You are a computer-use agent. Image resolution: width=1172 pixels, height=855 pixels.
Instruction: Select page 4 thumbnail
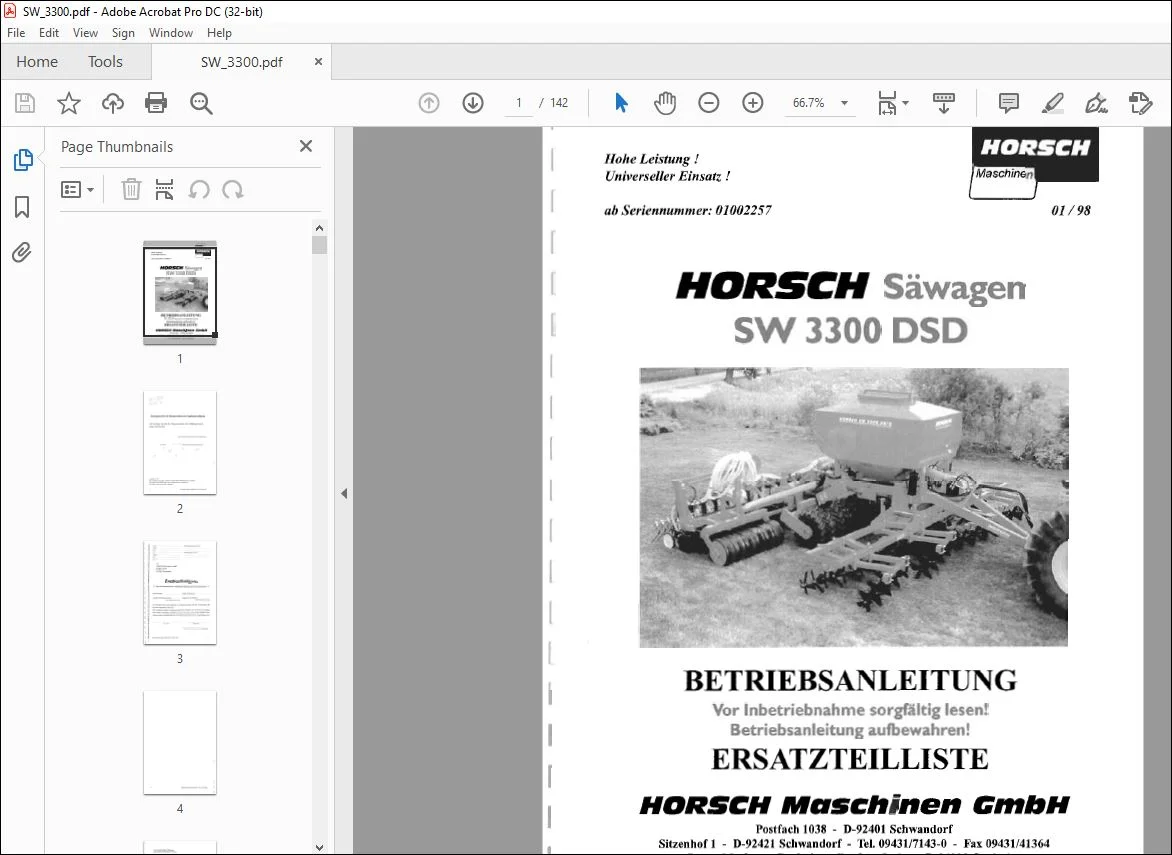180,743
